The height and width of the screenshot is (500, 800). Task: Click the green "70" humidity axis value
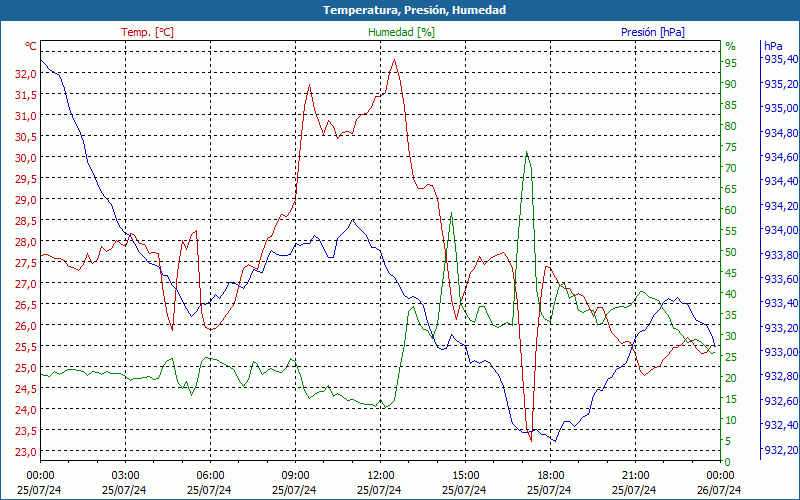pyautogui.click(x=731, y=168)
